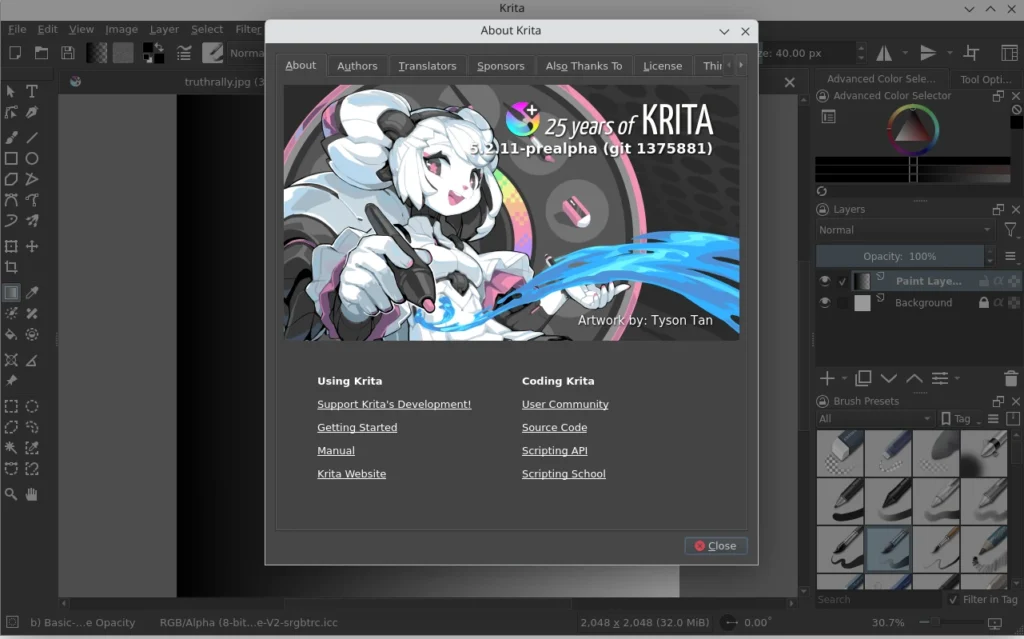Delete the layer with the trash icon
Viewport: 1024px width, 639px height.
pyautogui.click(x=1010, y=378)
